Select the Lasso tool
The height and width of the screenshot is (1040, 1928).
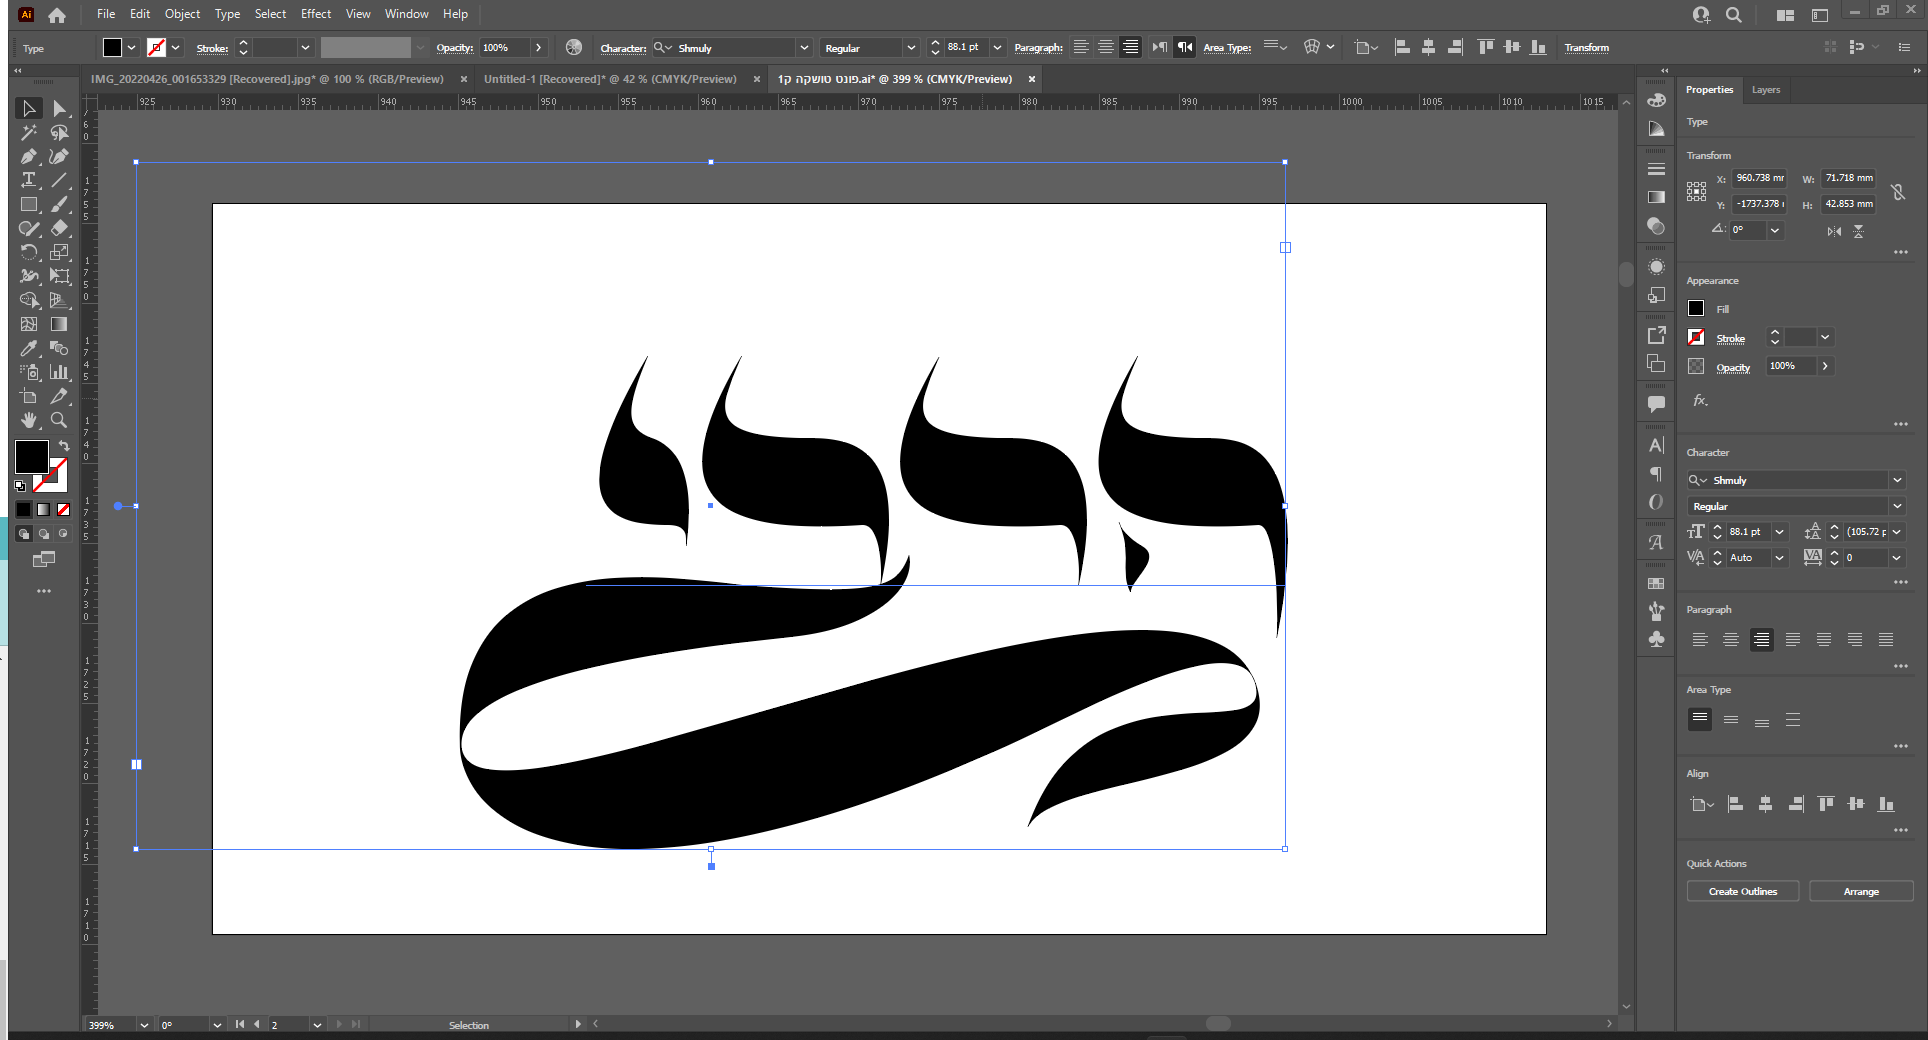tap(59, 132)
